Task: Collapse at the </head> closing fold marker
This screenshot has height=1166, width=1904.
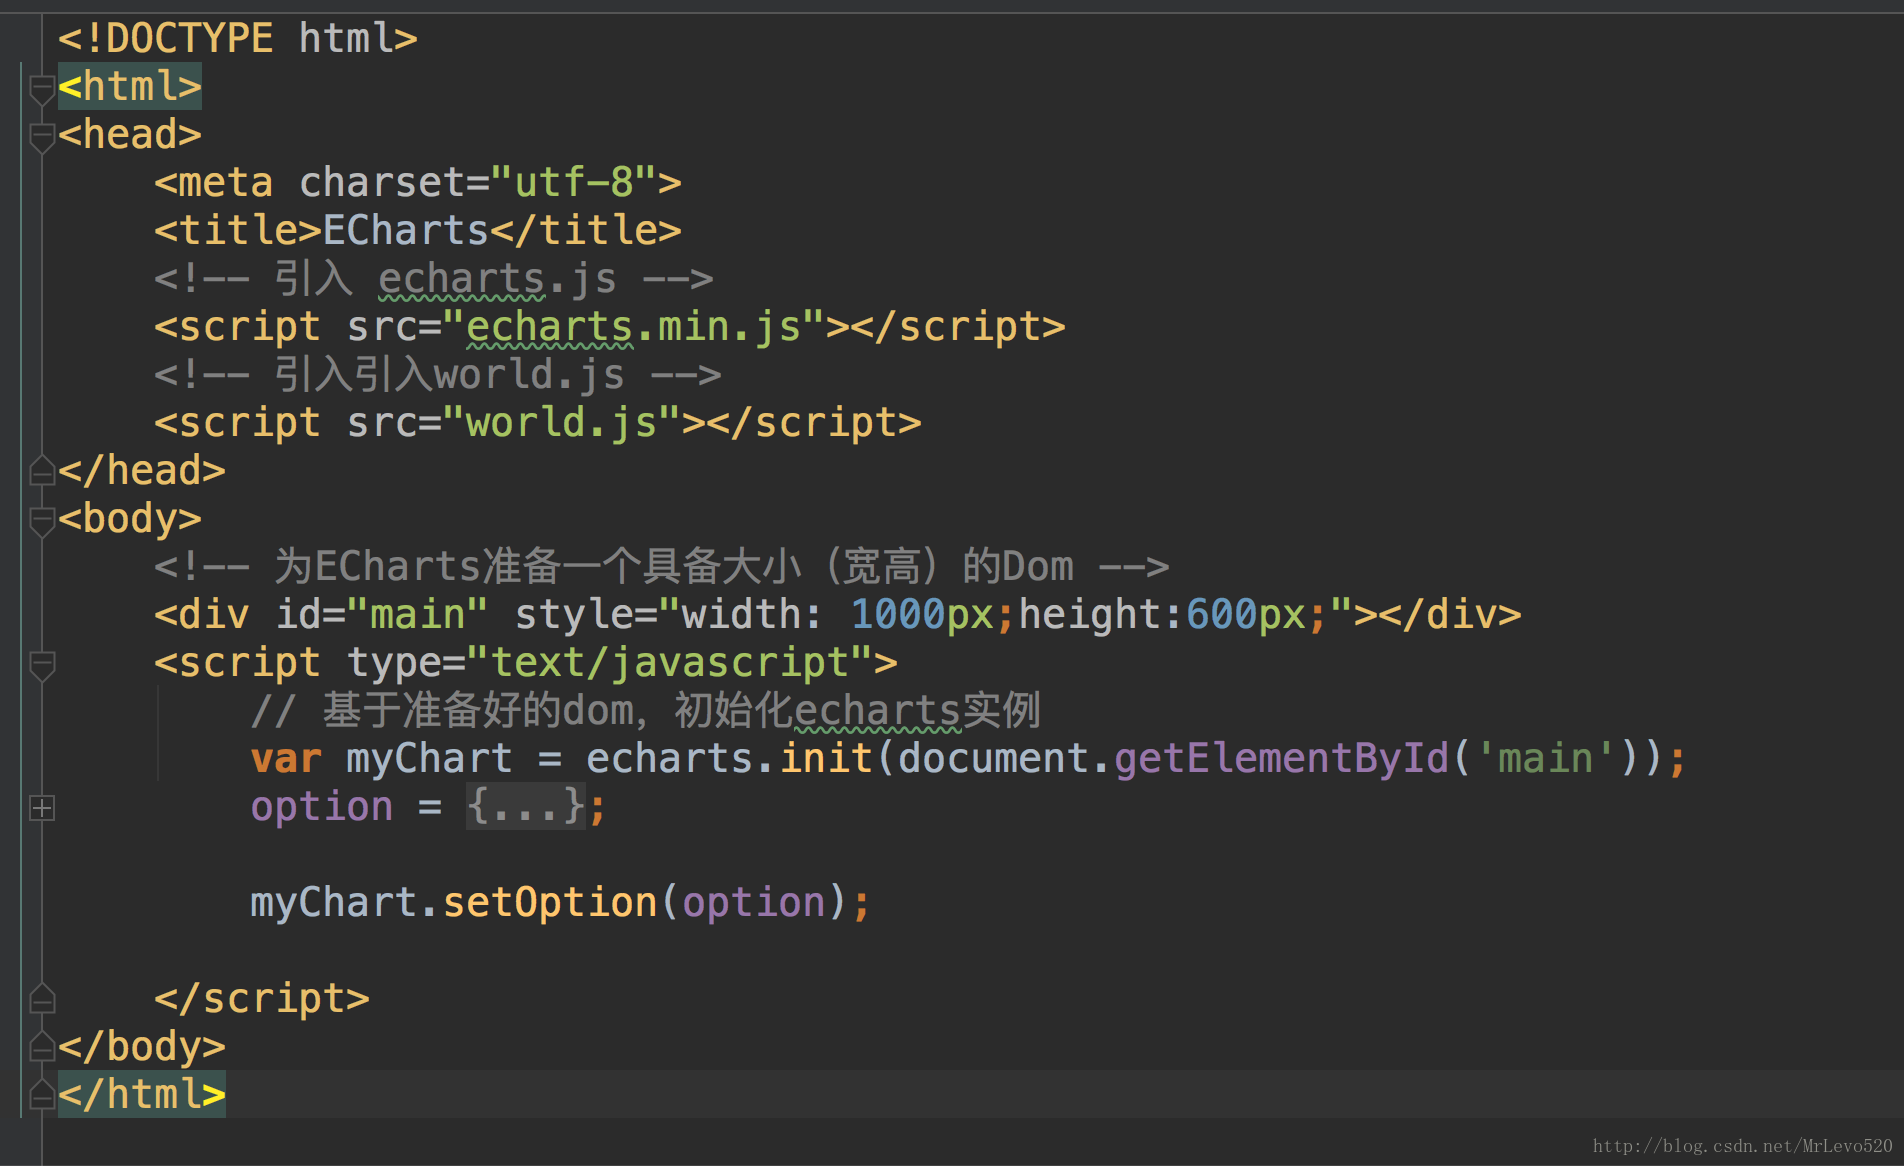Action: pyautogui.click(x=41, y=470)
